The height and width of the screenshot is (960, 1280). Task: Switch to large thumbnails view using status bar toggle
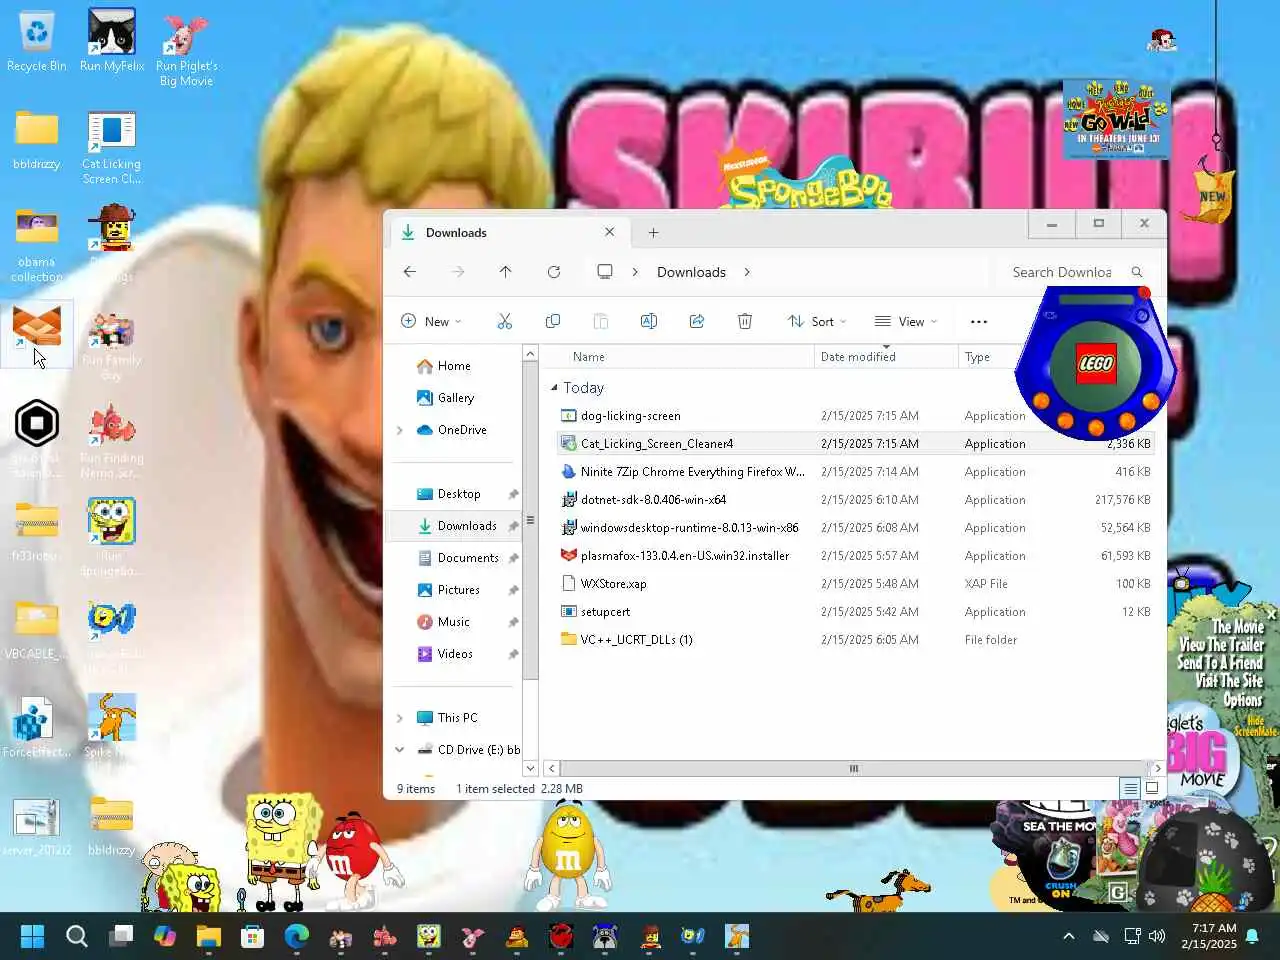coord(1152,788)
